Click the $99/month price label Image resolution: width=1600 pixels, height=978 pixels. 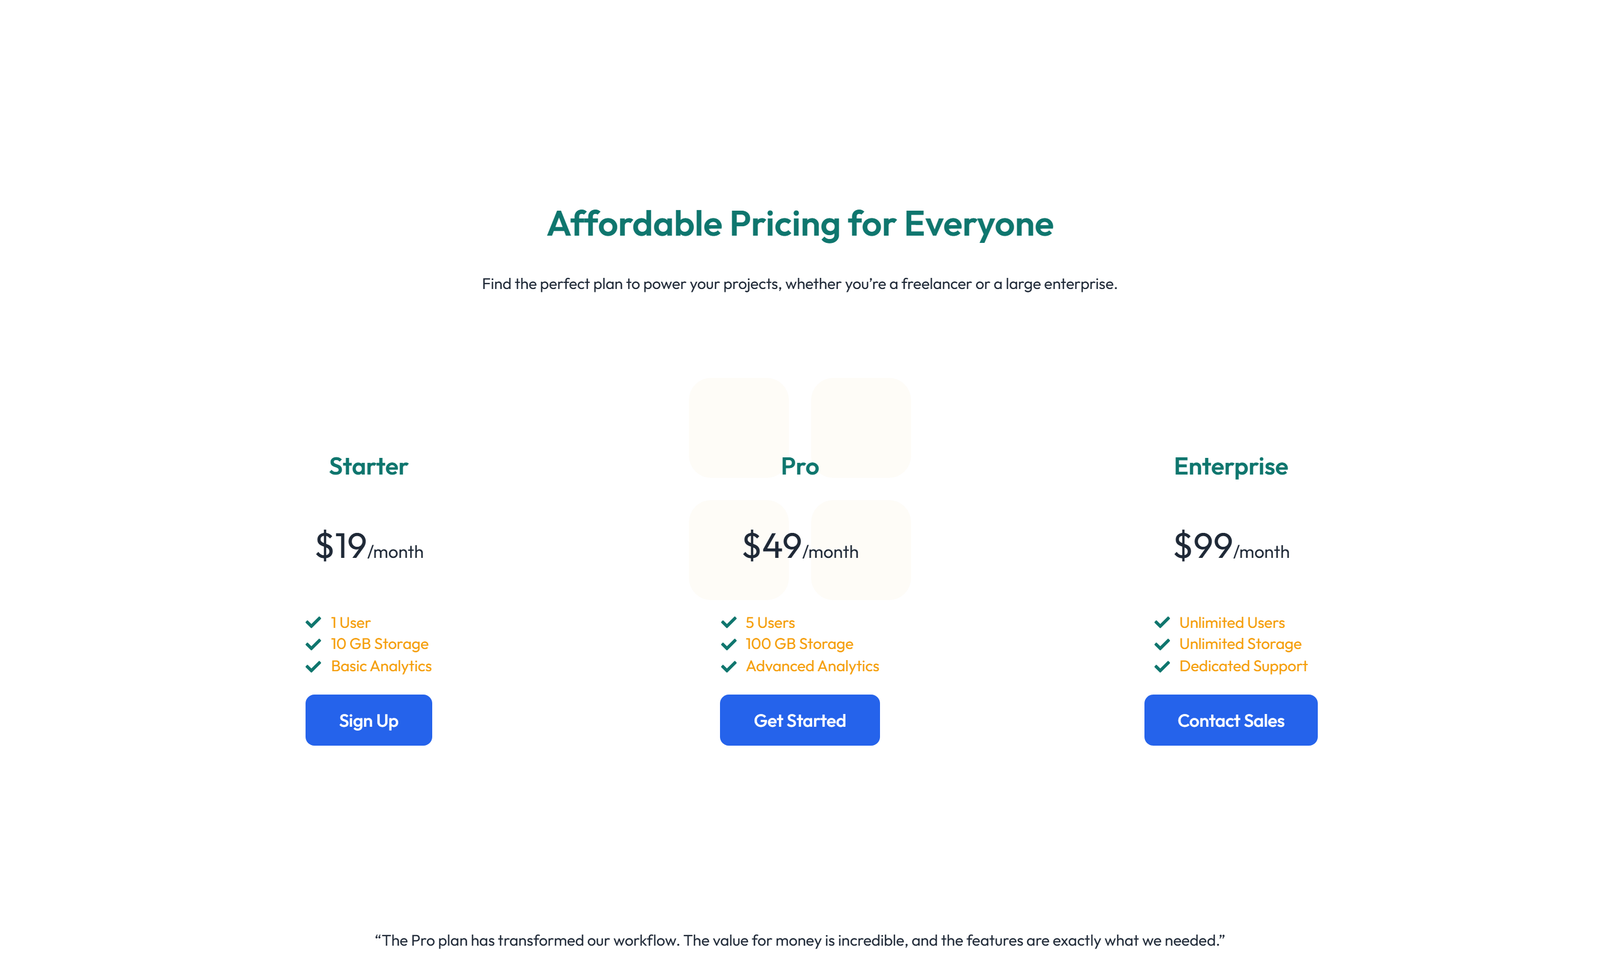point(1231,548)
